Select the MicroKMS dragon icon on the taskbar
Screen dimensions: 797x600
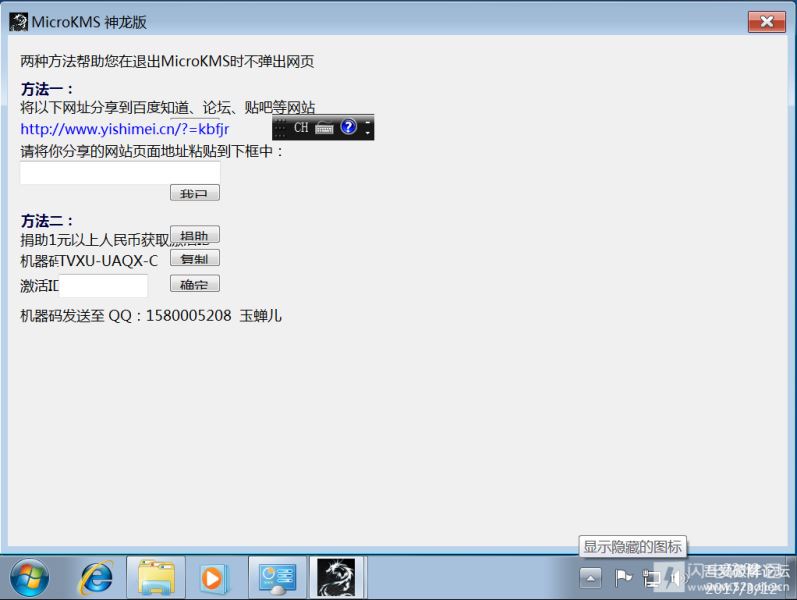(336, 578)
